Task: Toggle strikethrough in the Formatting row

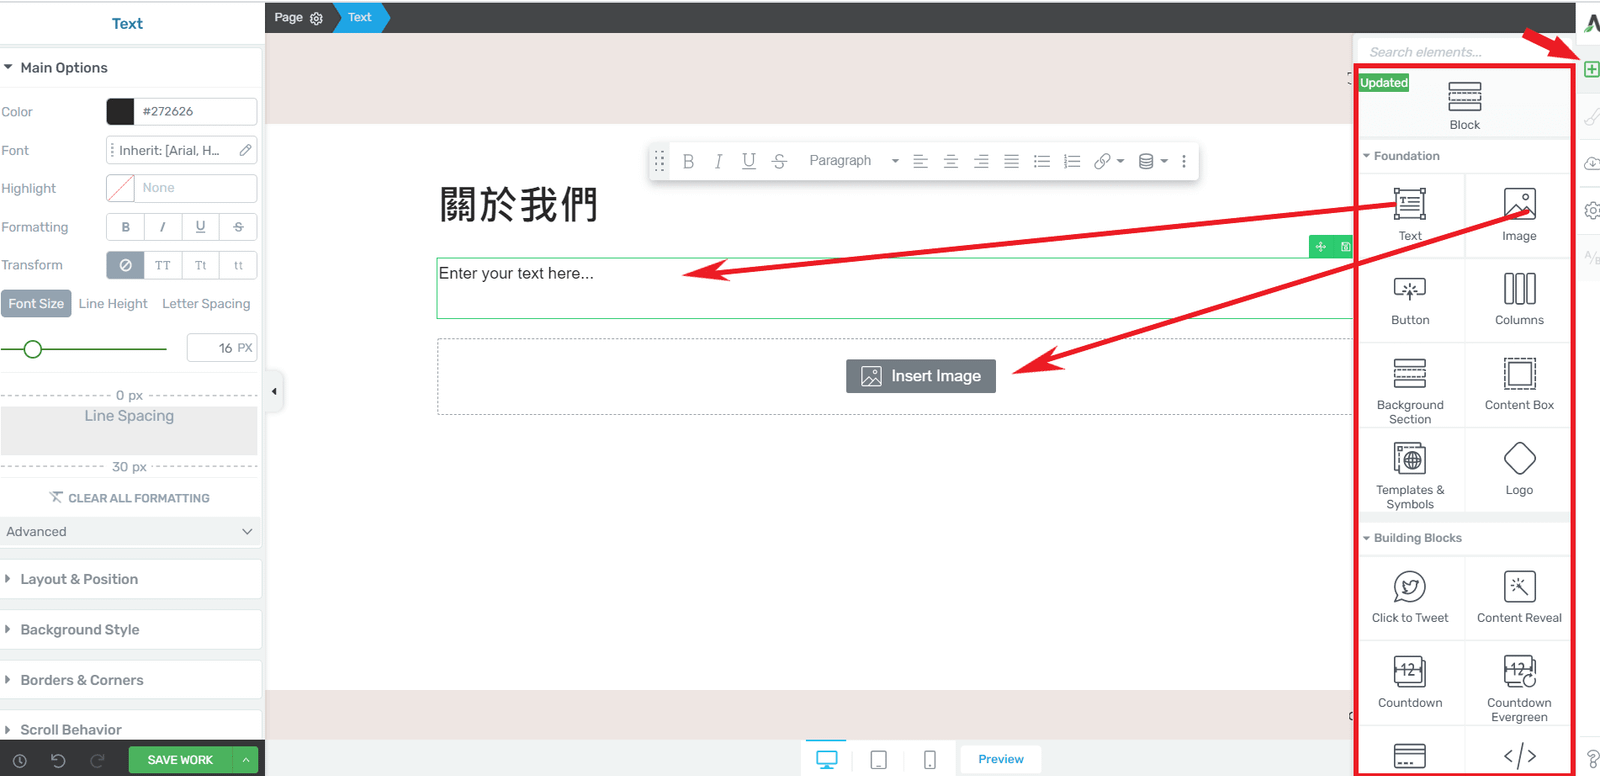Action: click(238, 227)
